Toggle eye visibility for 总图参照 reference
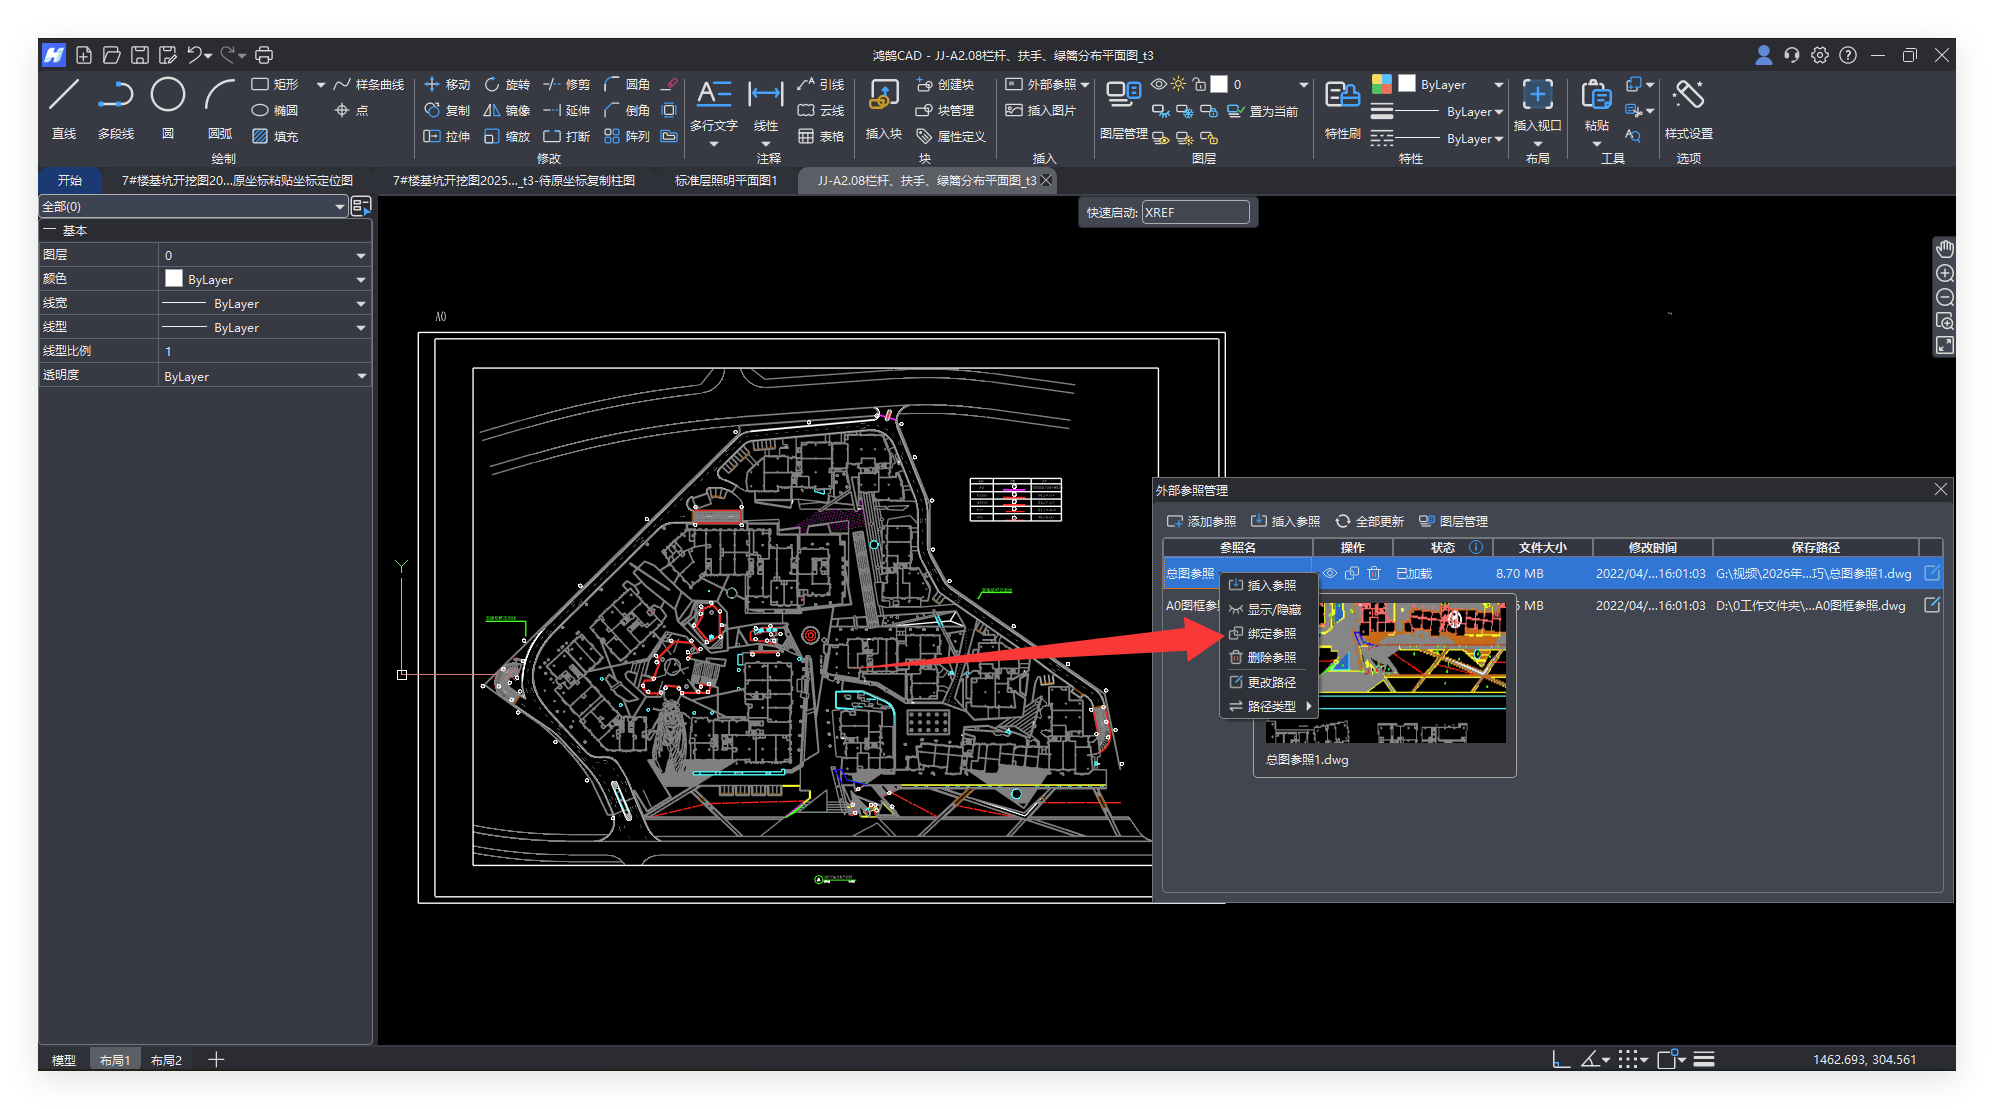 pos(1330,573)
